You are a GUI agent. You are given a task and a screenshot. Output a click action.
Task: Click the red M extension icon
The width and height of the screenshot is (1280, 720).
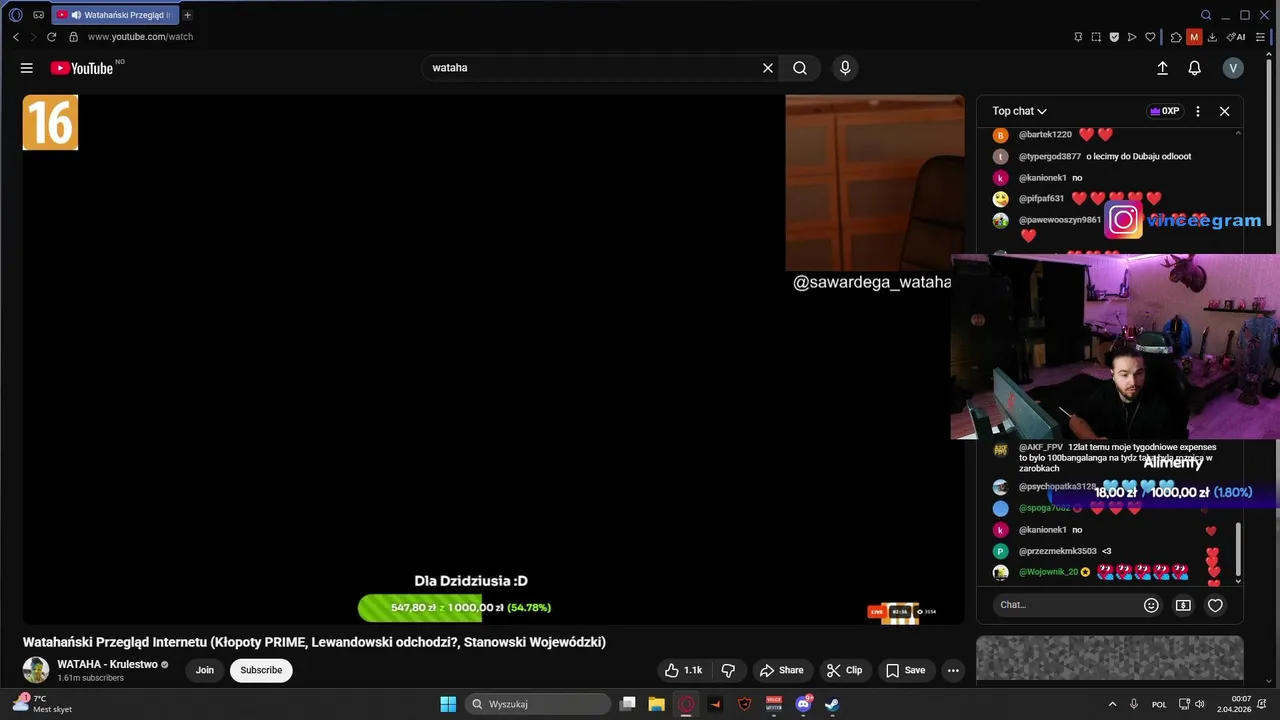(1194, 37)
